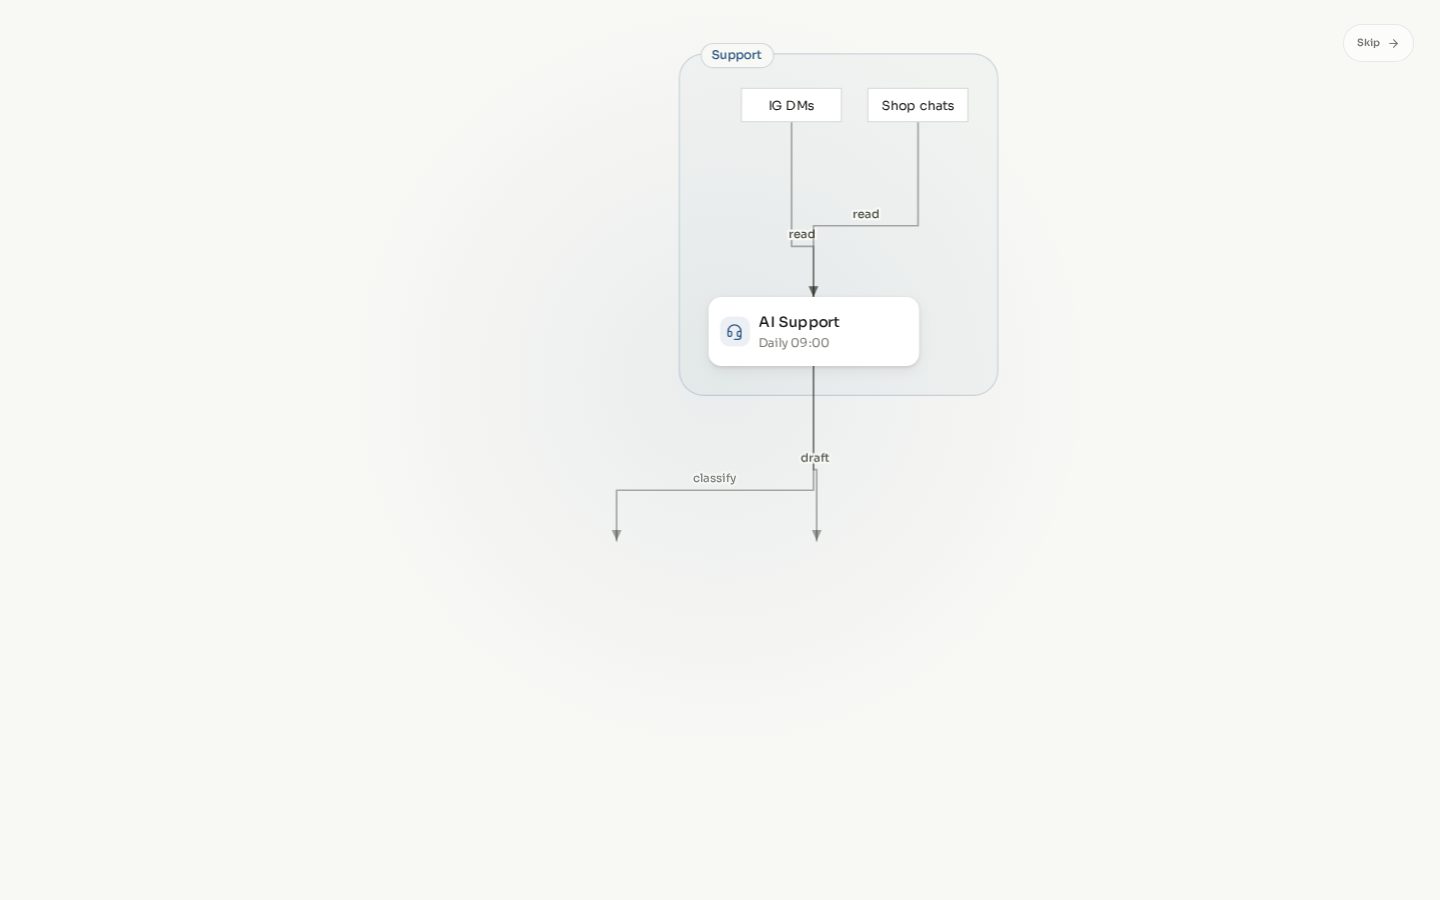Screen dimensions: 1440x900
Task: Click the read label on the Shop chats connector
Action: (866, 214)
